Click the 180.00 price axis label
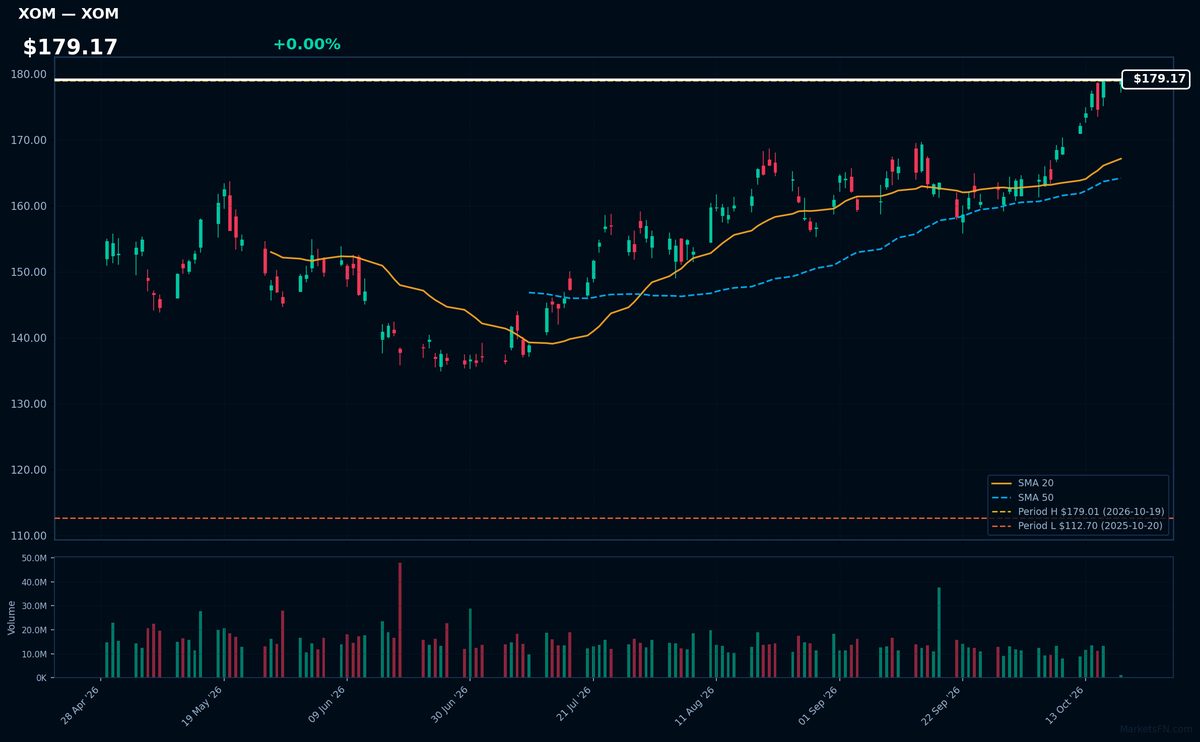This screenshot has height=742, width=1200. (28, 75)
